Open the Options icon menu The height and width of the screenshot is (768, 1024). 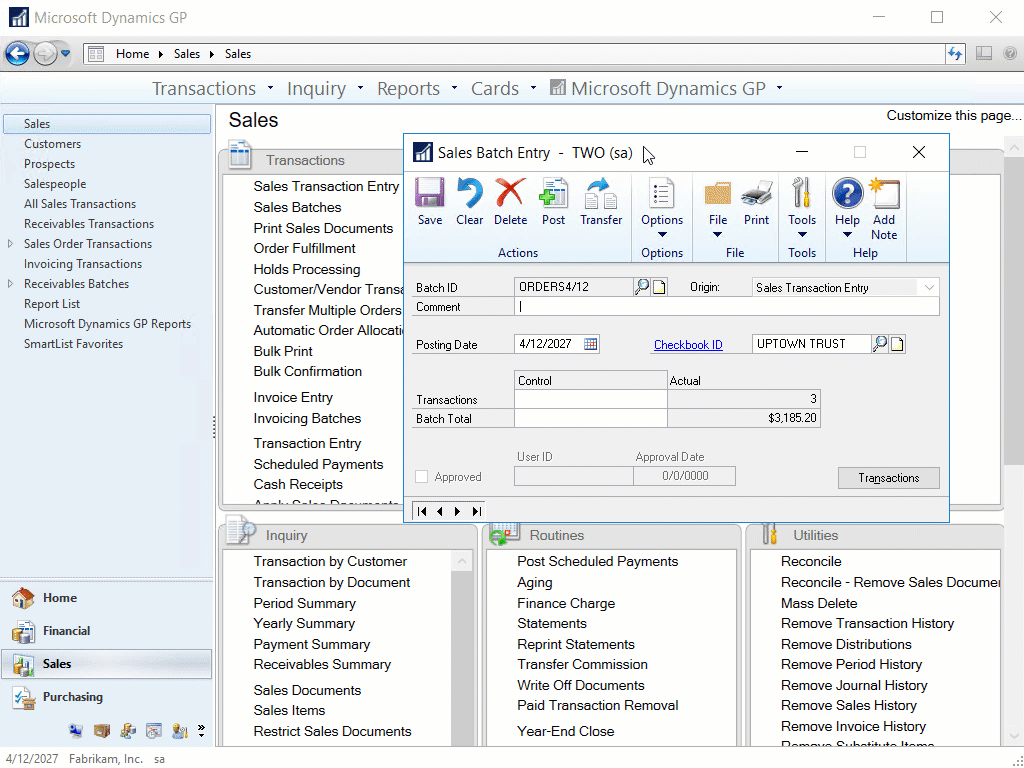pos(662,194)
